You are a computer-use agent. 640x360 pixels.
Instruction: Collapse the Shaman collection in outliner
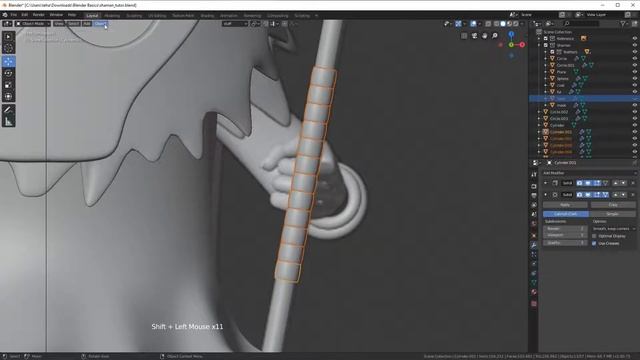[x=539, y=45]
